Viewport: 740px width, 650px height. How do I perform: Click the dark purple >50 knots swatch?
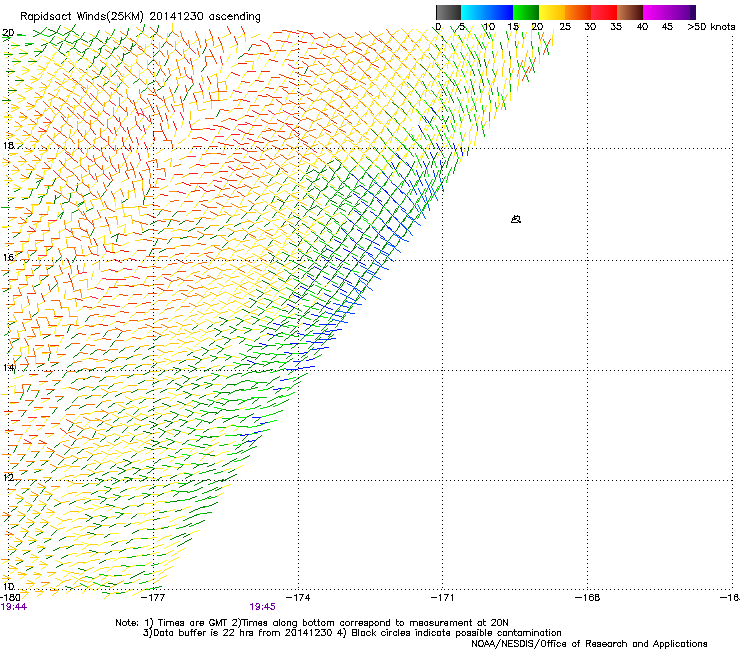(692, 12)
